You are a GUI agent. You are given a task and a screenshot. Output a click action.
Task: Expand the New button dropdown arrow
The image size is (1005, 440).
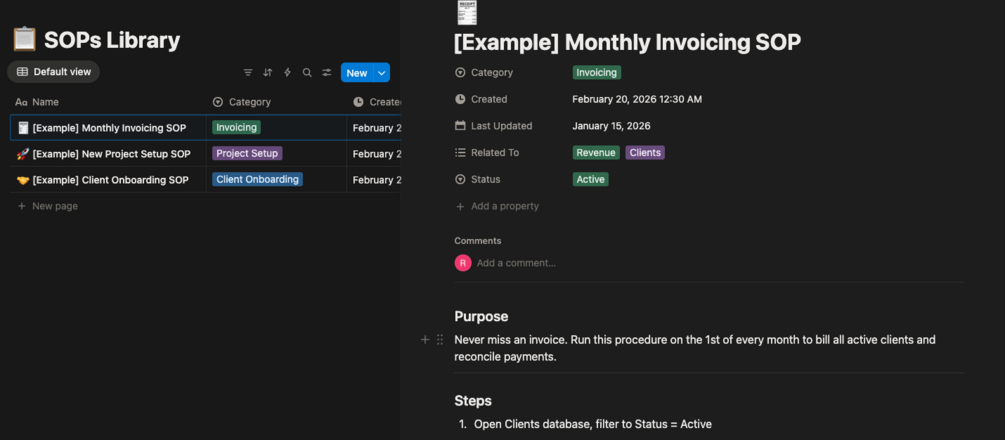[x=381, y=73]
